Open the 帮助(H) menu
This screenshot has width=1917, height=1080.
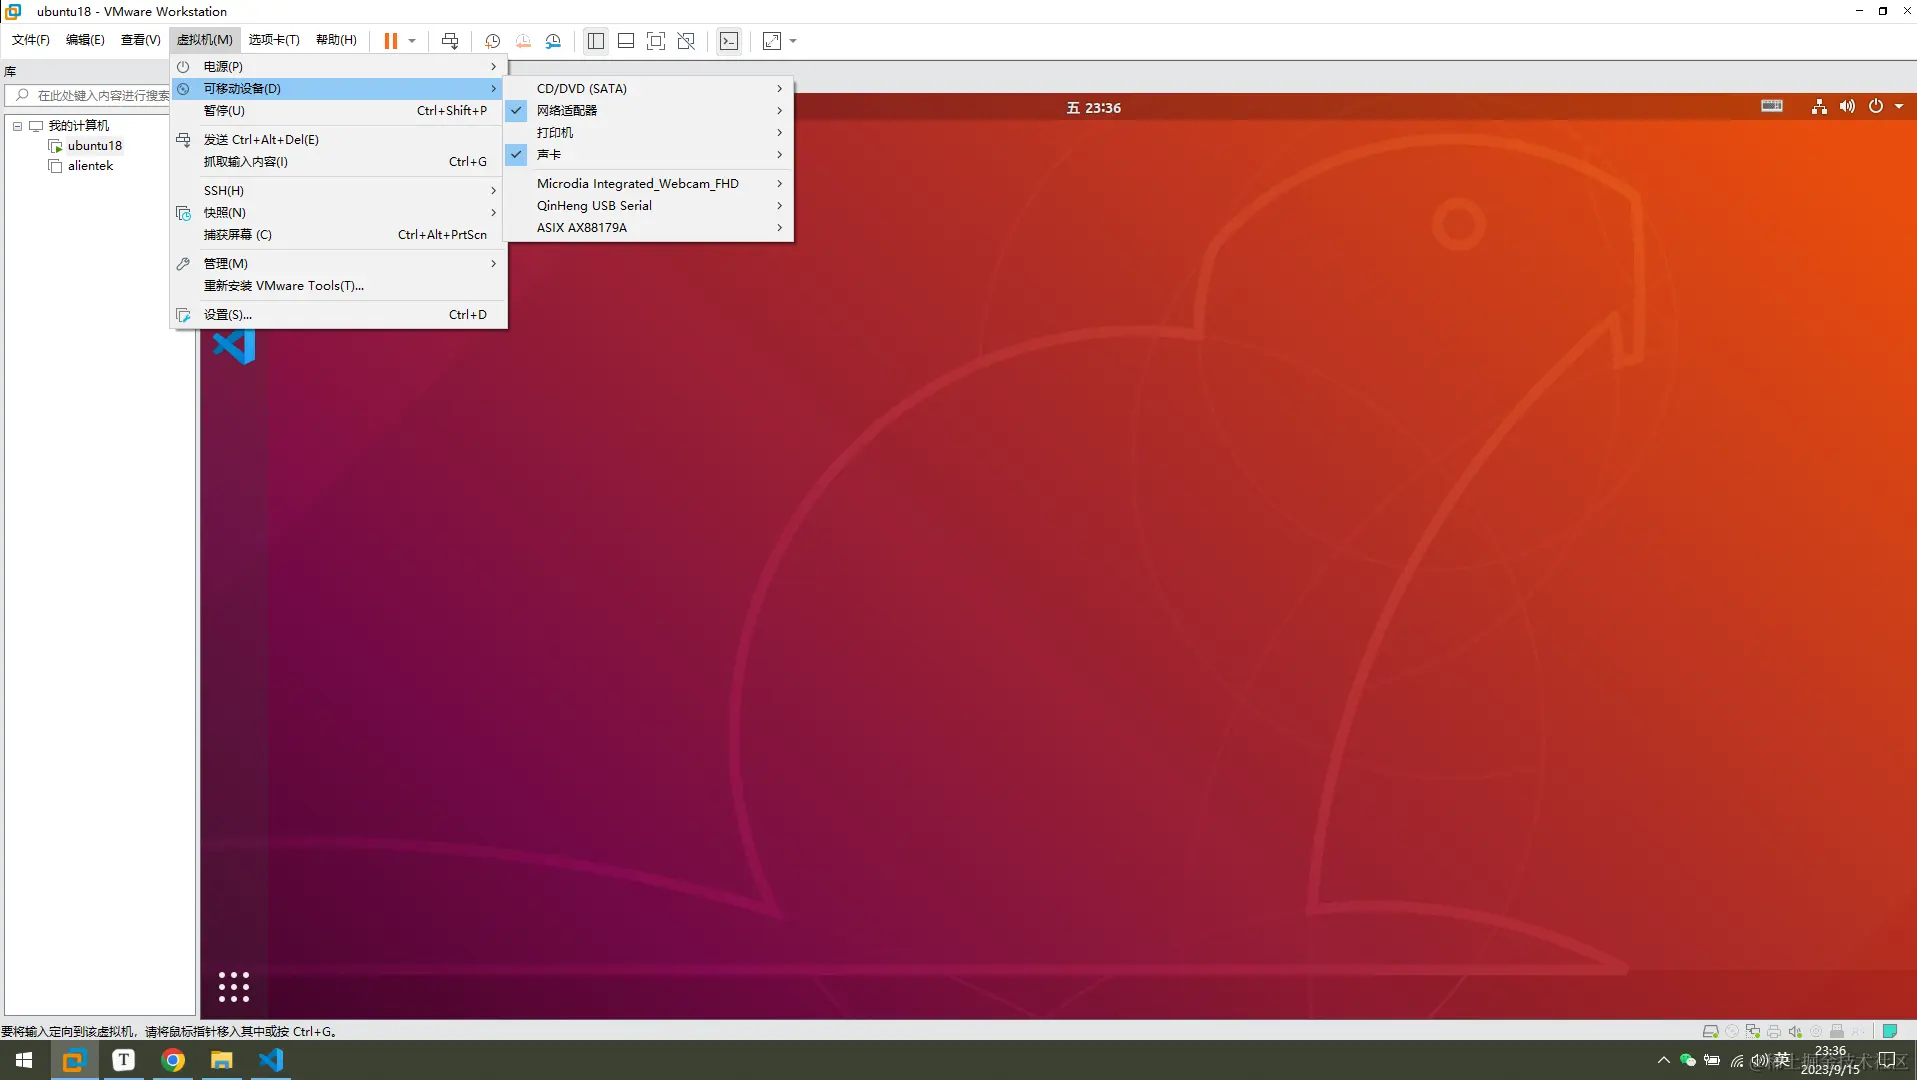tap(336, 40)
